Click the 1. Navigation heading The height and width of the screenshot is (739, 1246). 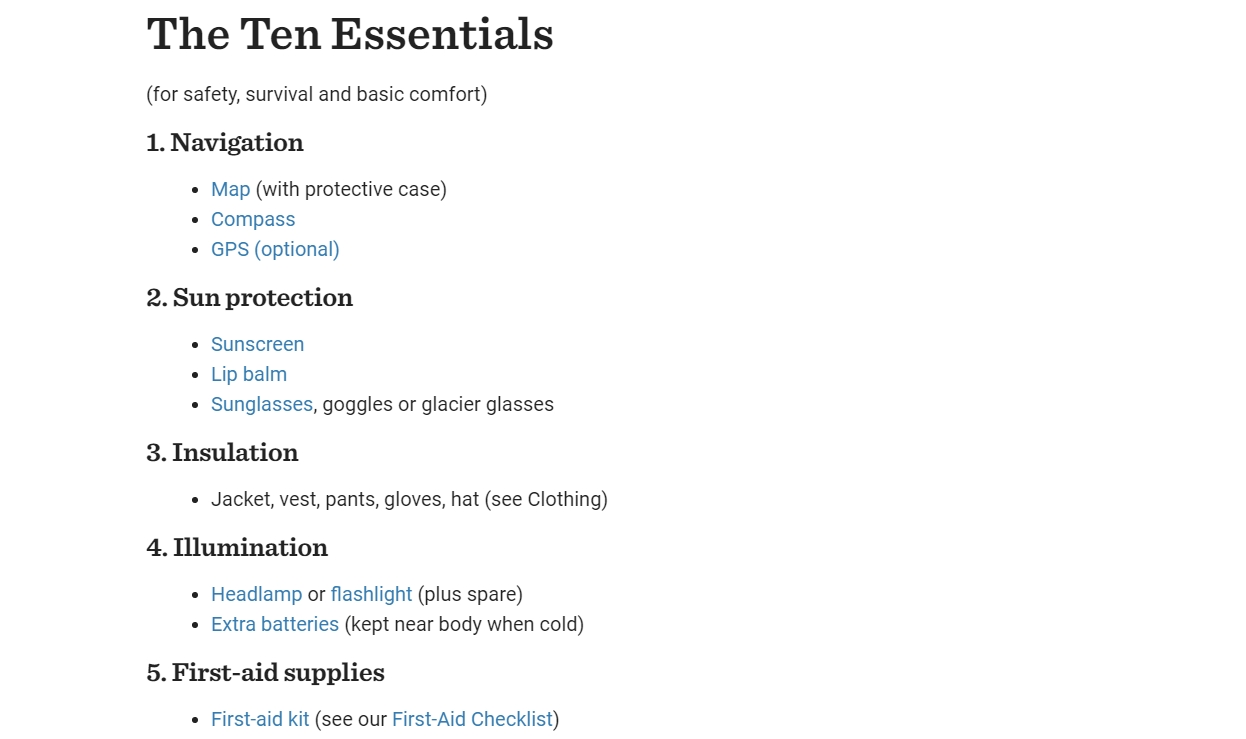(x=225, y=142)
